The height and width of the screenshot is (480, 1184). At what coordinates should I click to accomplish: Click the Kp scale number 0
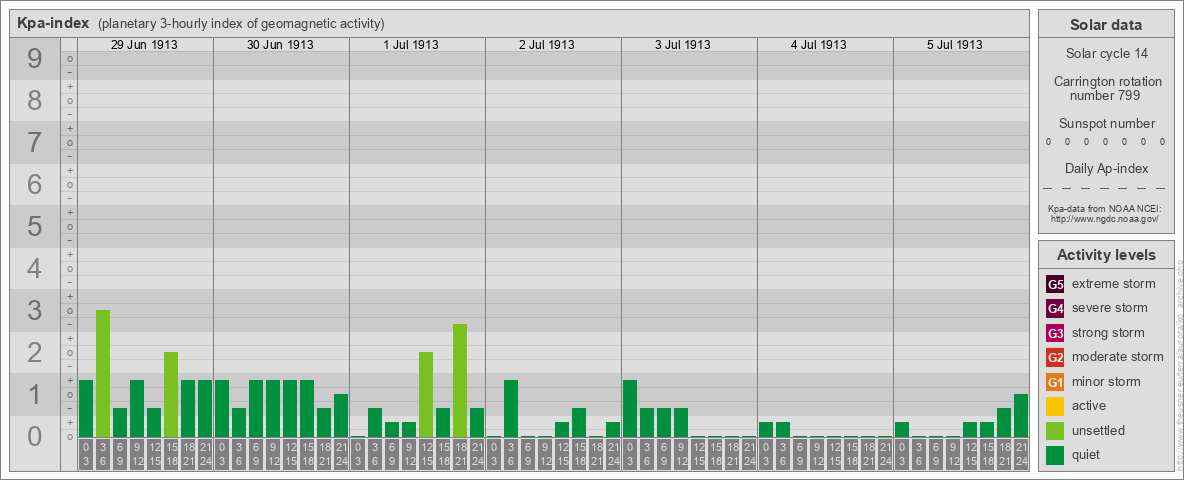[x=35, y=436]
